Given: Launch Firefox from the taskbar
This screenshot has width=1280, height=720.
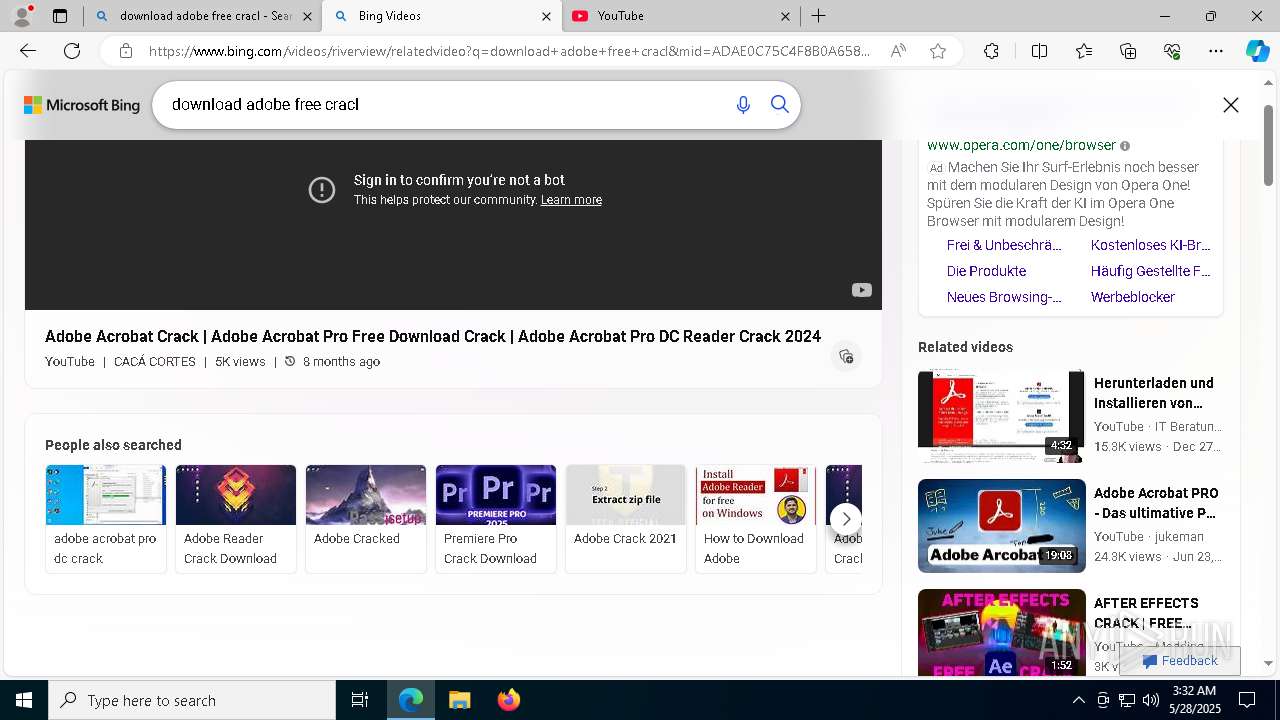Looking at the screenshot, I should pyautogui.click(x=509, y=700).
